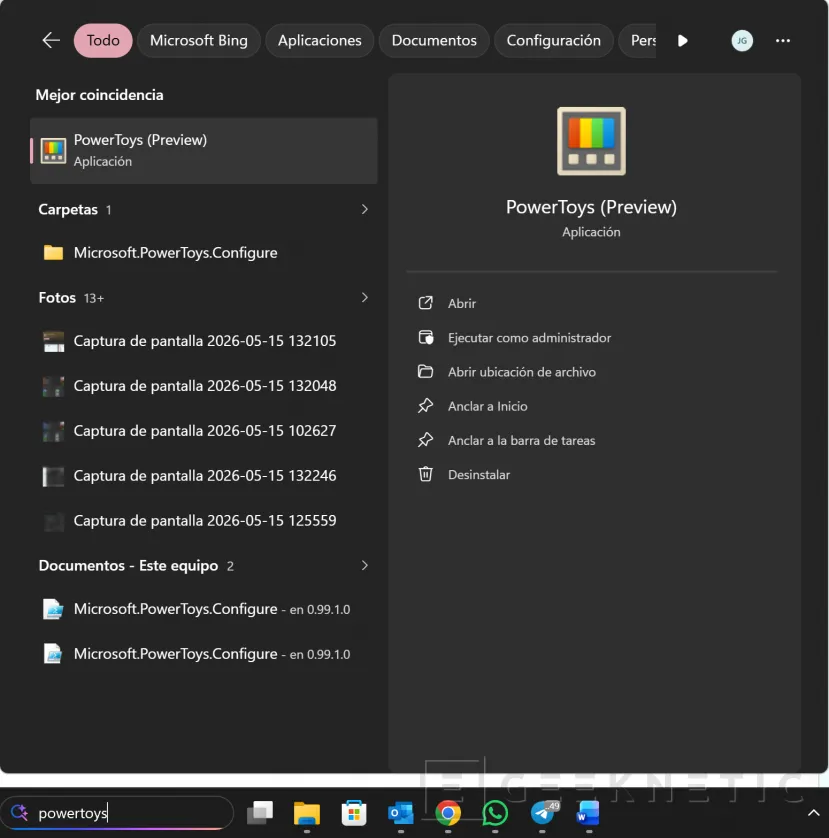Click the Carpetas section header
This screenshot has width=829, height=838.
pyautogui.click(x=75, y=210)
